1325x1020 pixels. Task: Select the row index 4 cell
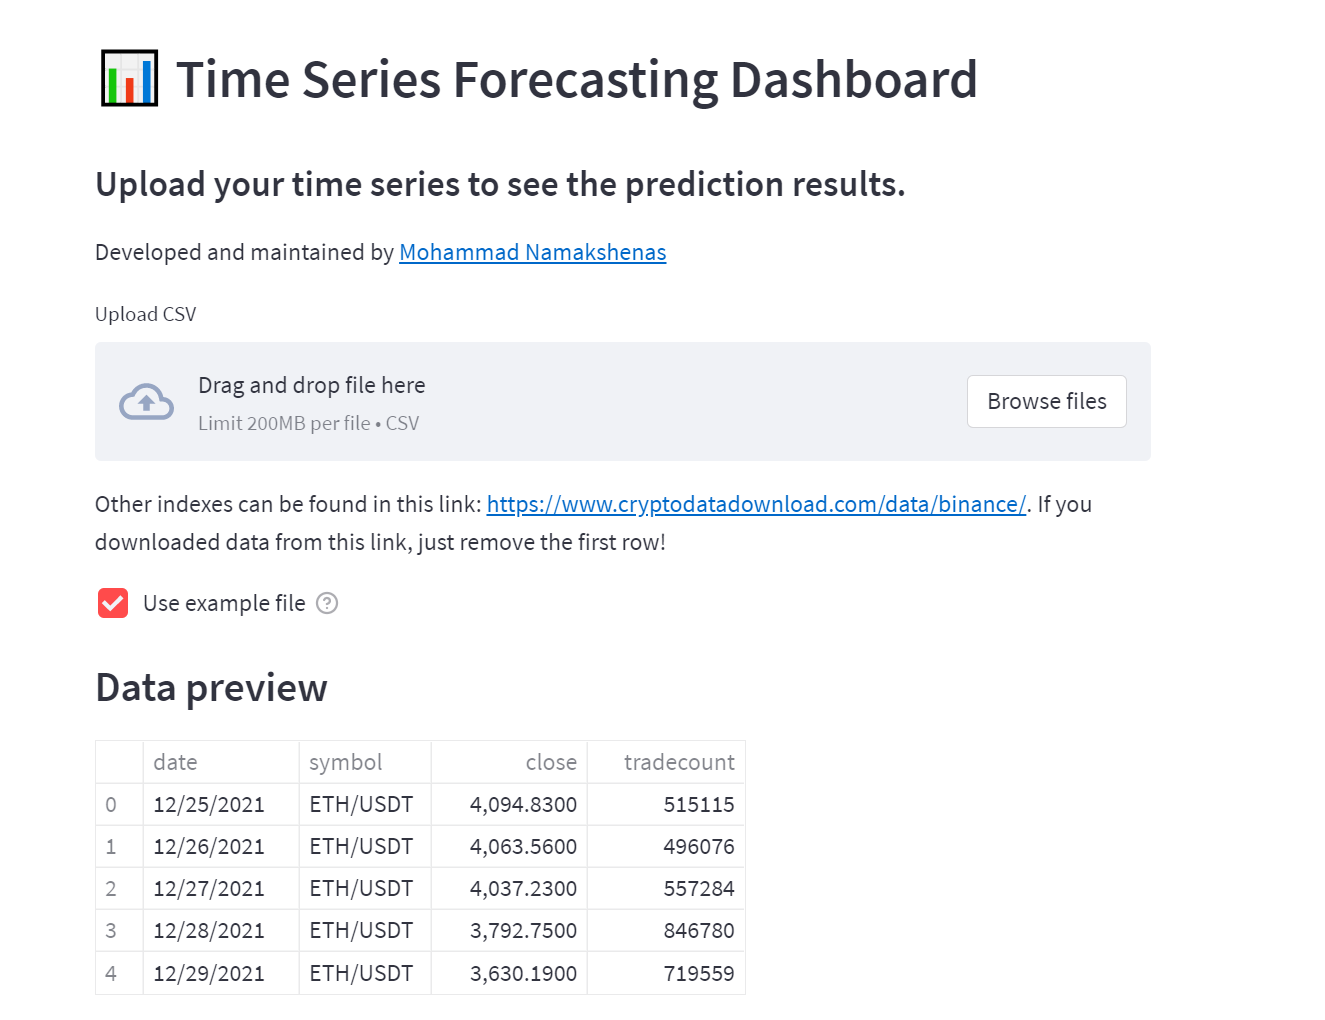coord(110,971)
